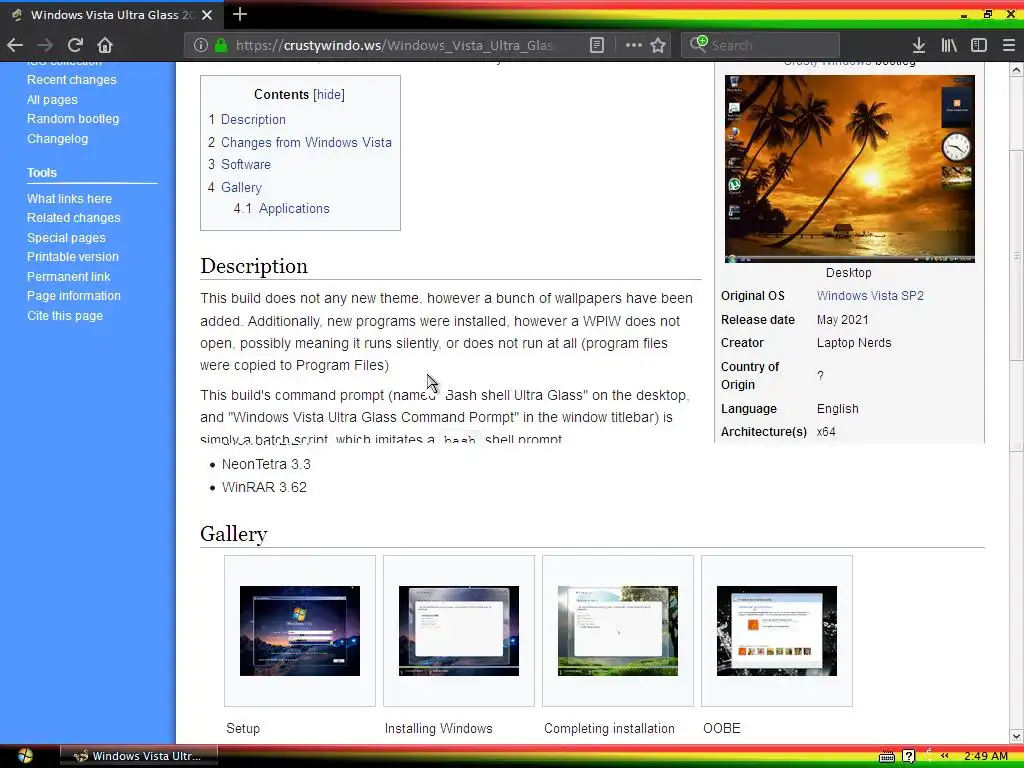Open page actions three-dots menu

633,45
